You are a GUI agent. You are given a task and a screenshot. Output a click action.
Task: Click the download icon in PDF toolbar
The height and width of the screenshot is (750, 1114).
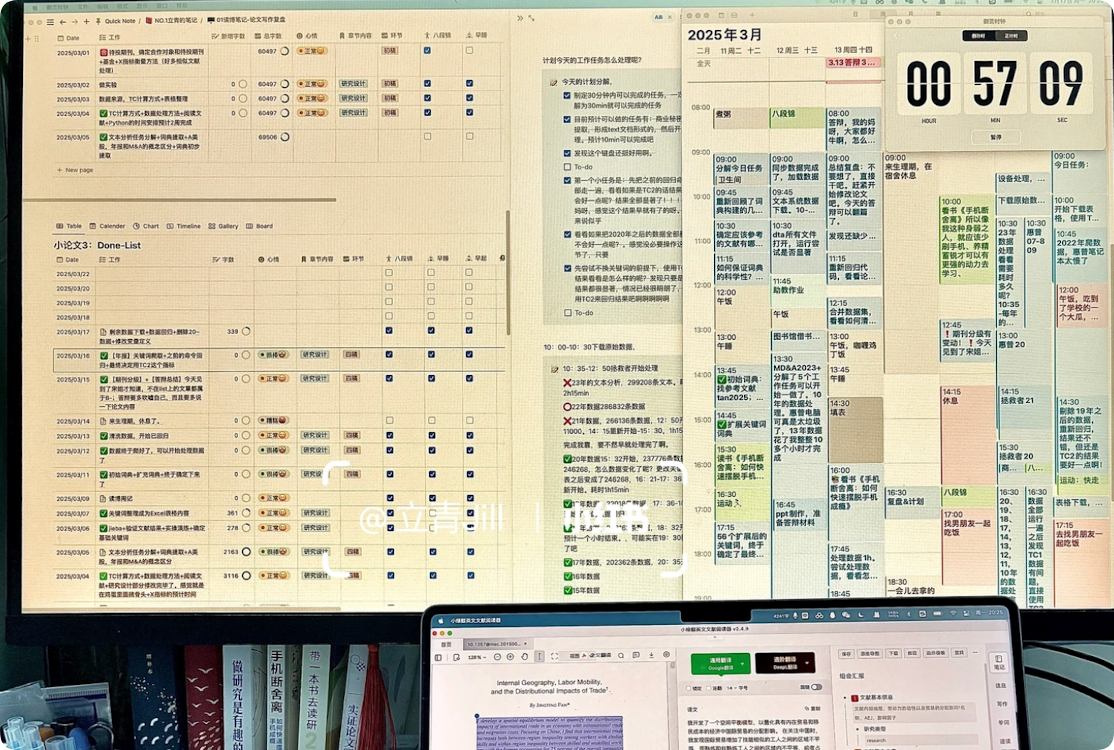coord(651,655)
